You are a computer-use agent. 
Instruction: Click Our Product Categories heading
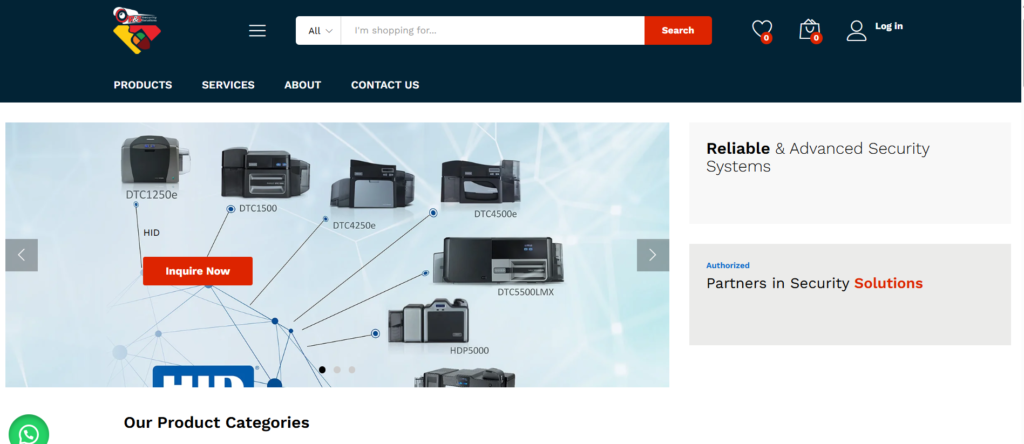(x=216, y=422)
